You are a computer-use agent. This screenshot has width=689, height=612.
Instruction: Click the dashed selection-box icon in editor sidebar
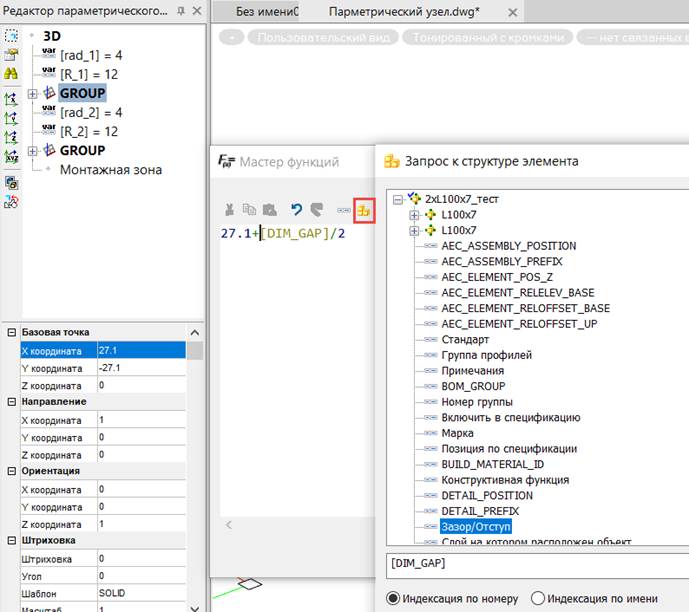(x=11, y=35)
